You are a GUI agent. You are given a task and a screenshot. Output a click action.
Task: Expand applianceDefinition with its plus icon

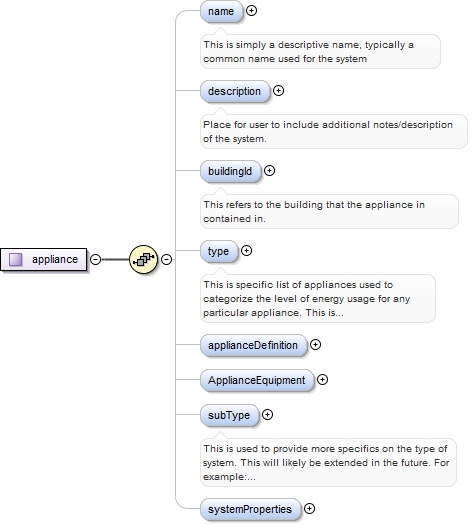click(x=315, y=345)
